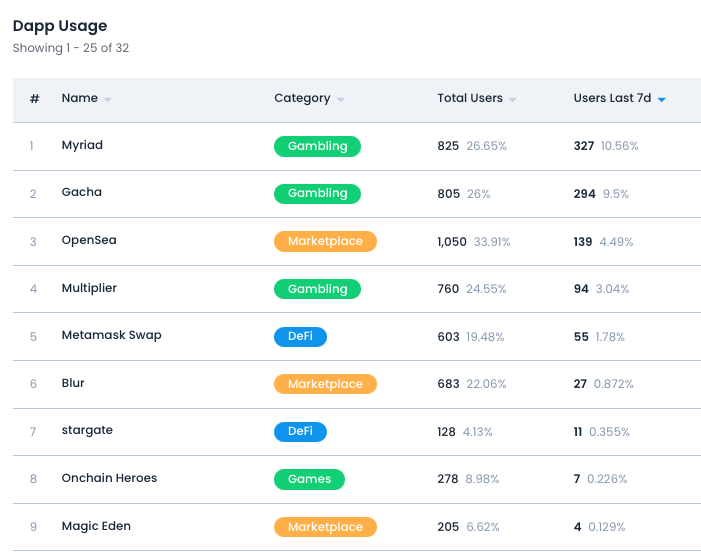Screen dimensions: 701x552
Task: Open the Myriad dapp row
Action: tap(82, 145)
